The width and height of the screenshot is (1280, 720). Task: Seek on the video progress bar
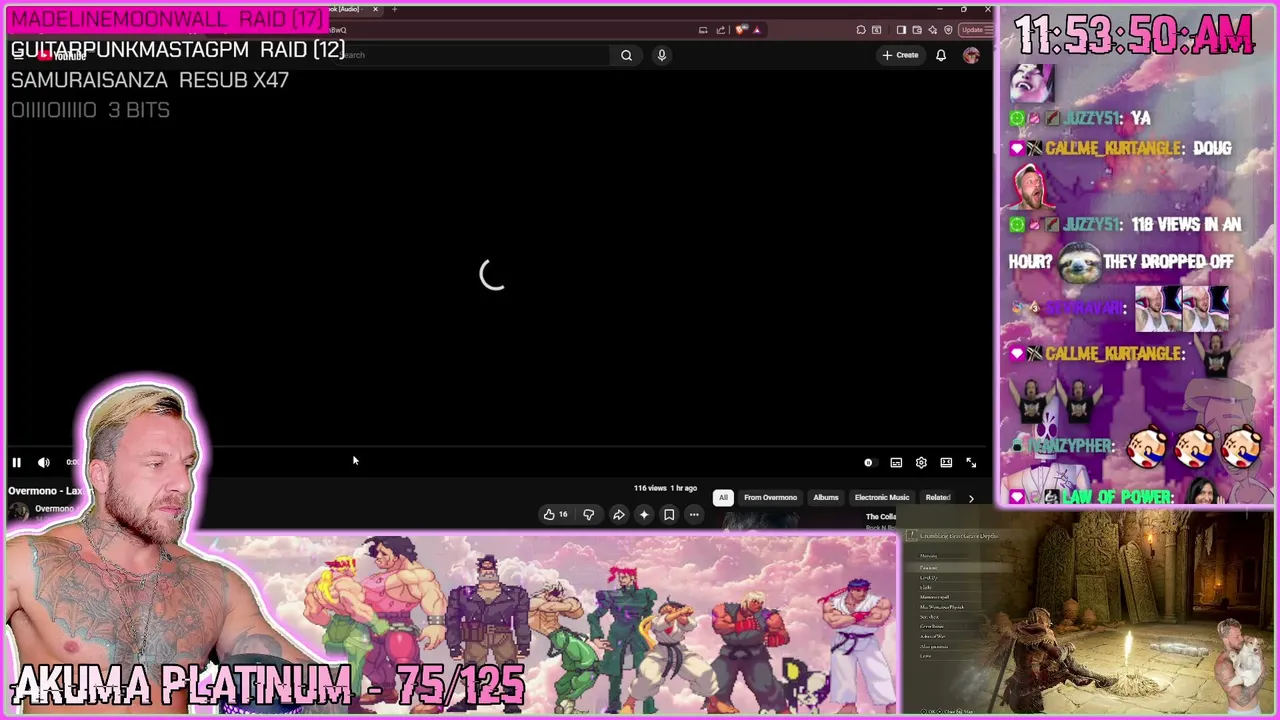click(x=498, y=447)
